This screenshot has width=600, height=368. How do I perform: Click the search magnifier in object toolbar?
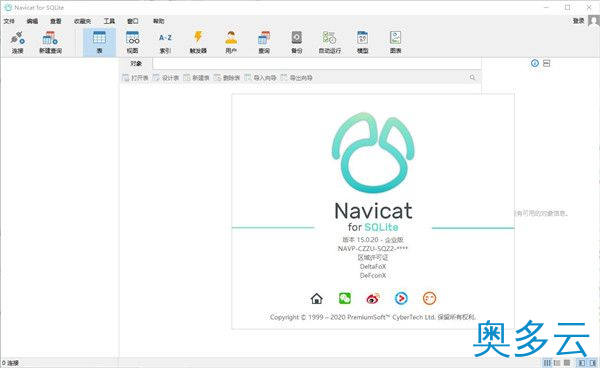[473, 78]
